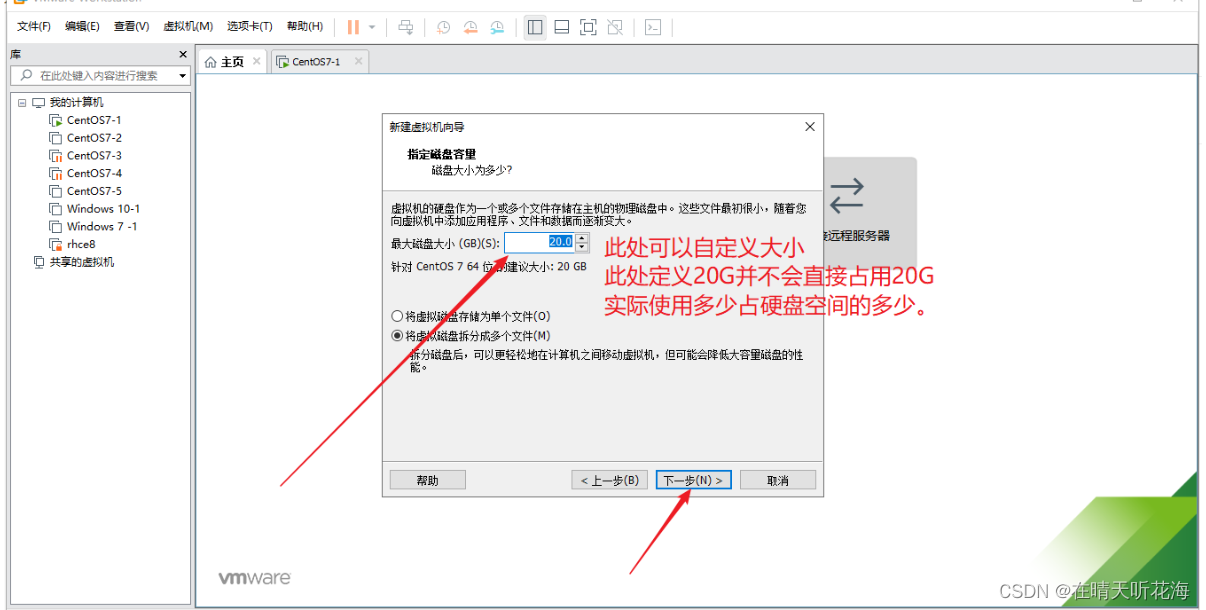Click the 帮助 button in the wizard
The image size is (1206, 610).
tap(427, 480)
